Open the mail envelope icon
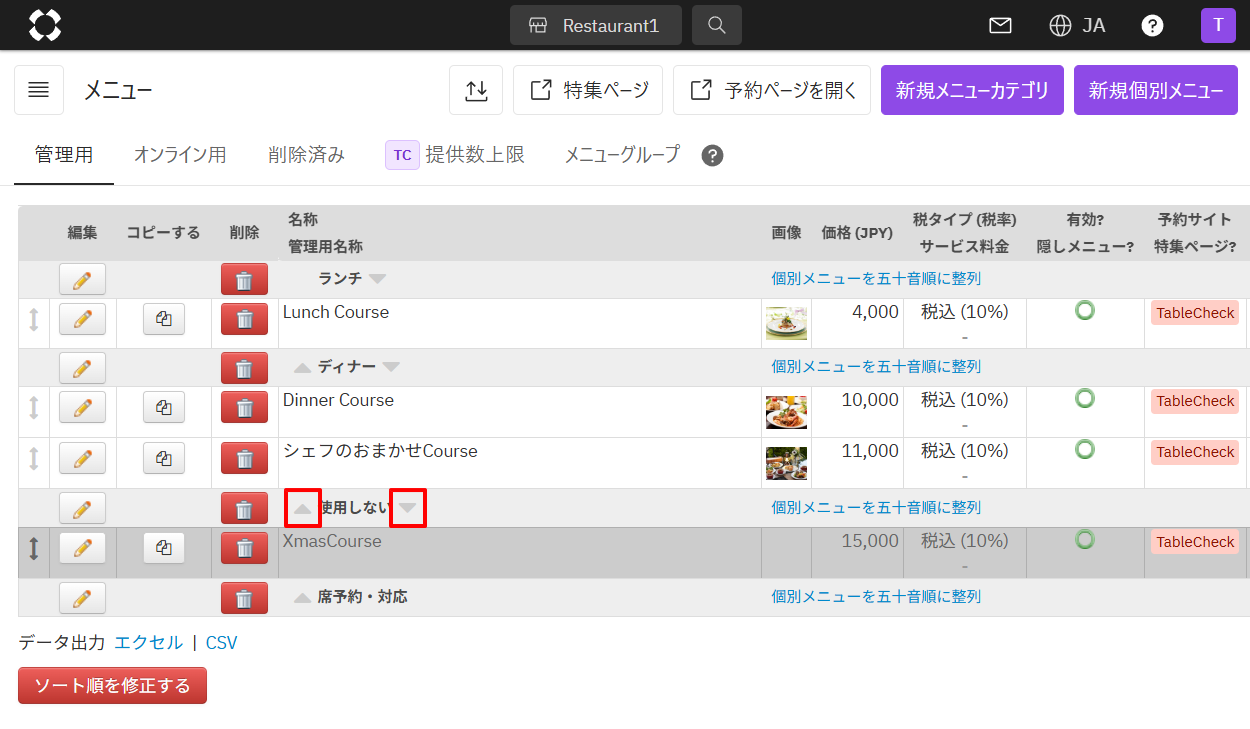 click(1000, 25)
